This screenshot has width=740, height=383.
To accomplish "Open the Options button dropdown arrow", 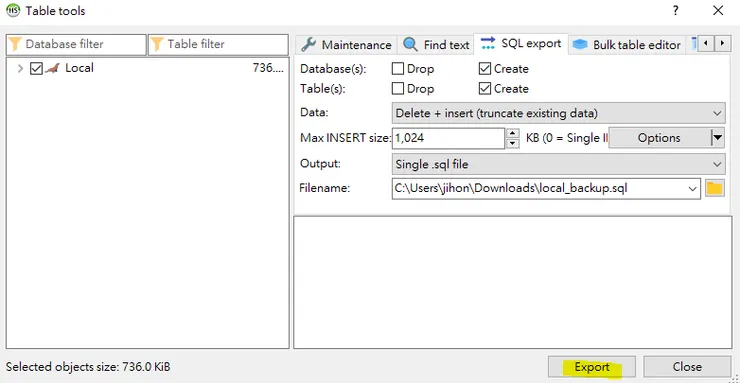I will pos(717,138).
